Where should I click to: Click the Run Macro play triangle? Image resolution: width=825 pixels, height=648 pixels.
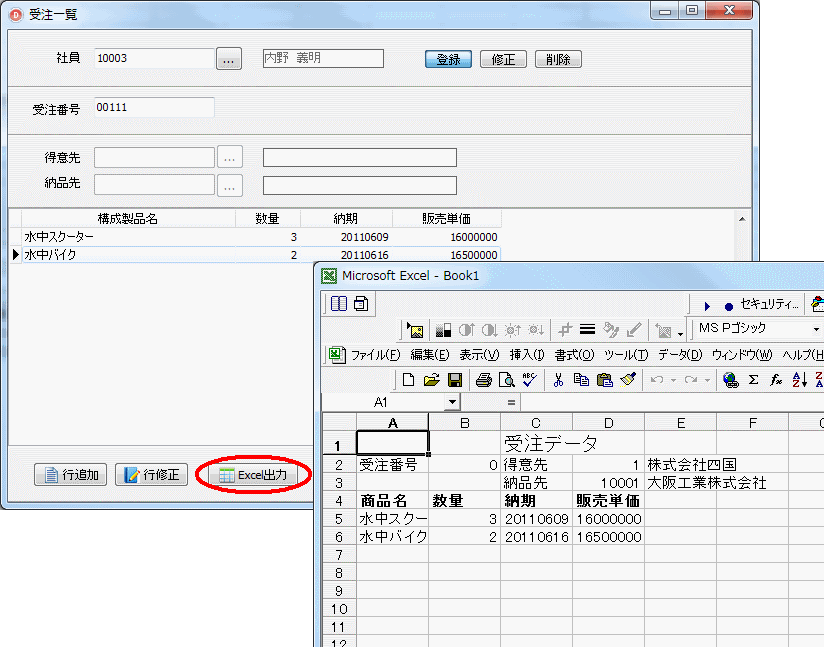pyautogui.click(x=707, y=306)
